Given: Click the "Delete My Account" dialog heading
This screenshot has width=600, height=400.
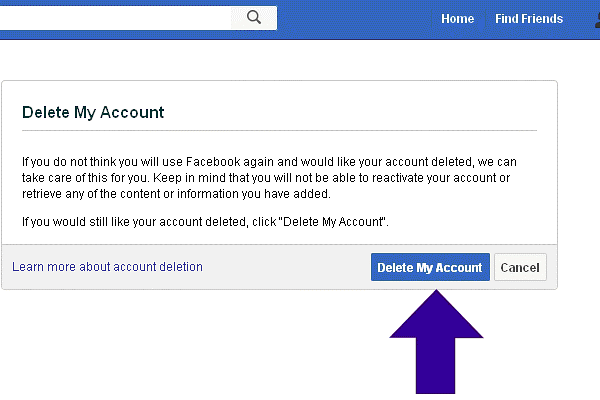Looking at the screenshot, I should click(x=93, y=112).
